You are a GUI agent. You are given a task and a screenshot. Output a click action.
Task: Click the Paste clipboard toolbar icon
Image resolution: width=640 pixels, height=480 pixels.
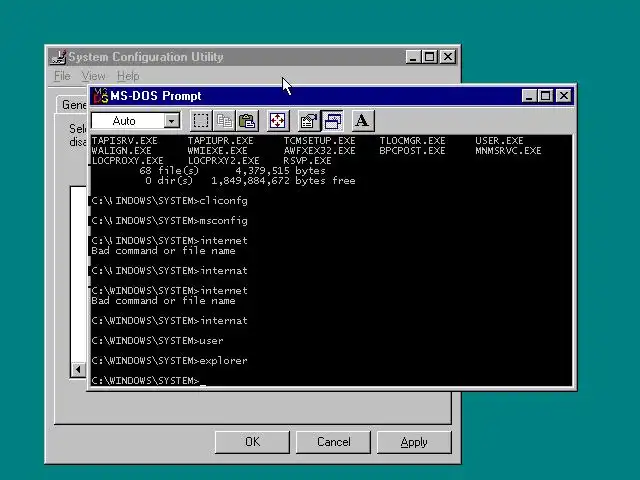tap(247, 121)
